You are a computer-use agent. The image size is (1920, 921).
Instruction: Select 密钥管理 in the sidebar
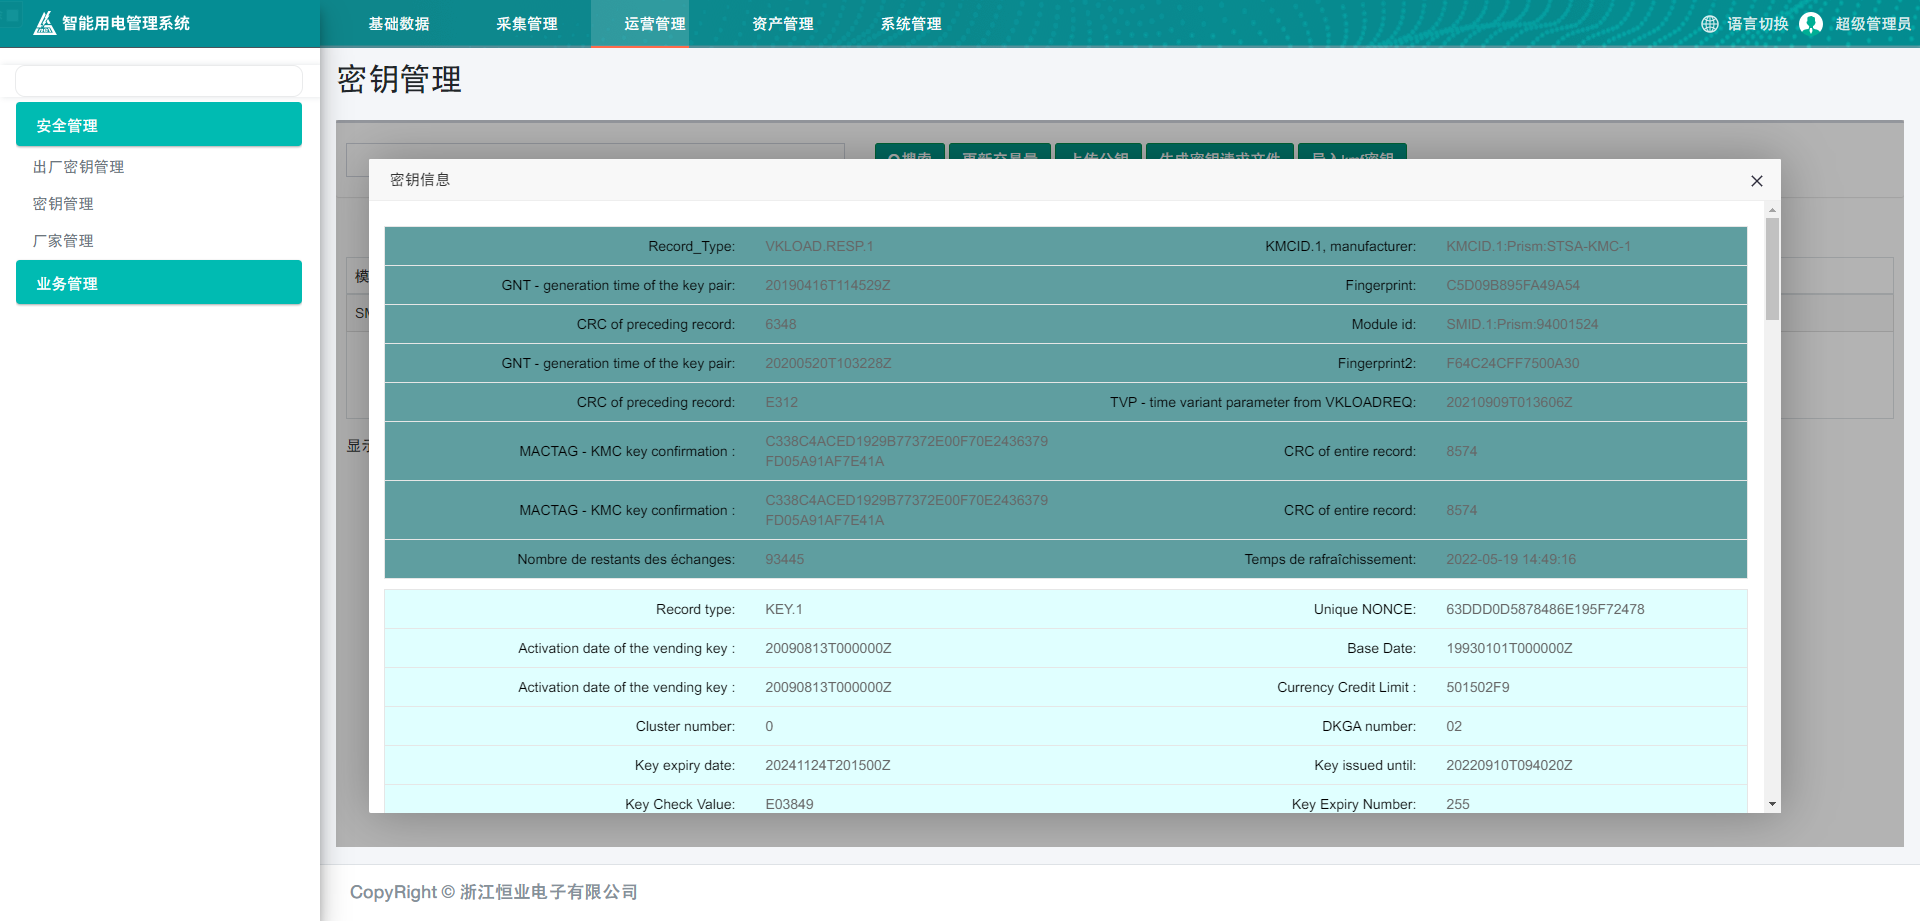coord(63,204)
